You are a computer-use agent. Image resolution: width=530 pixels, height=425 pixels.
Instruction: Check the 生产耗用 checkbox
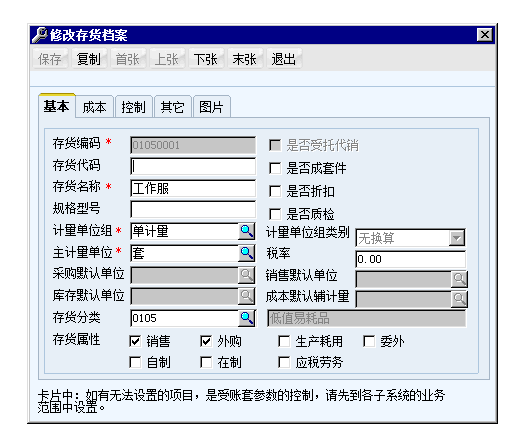click(x=284, y=341)
